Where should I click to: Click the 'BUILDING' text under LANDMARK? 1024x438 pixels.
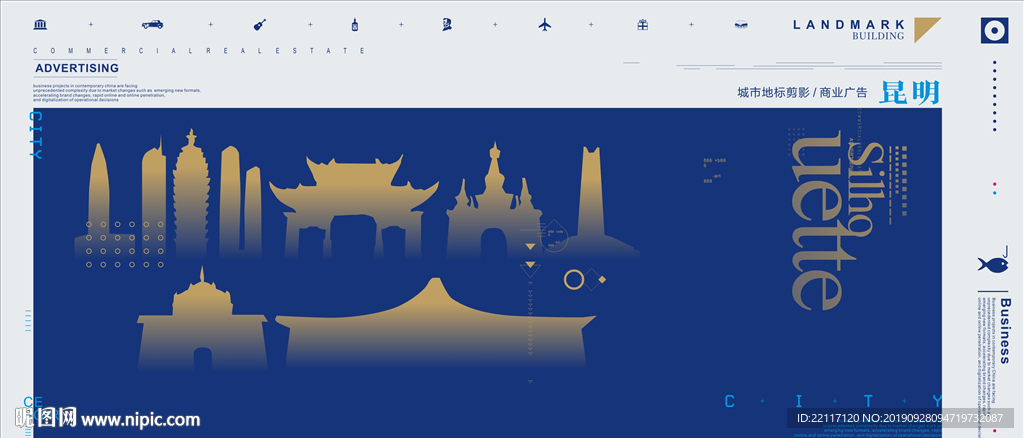[x=878, y=37]
